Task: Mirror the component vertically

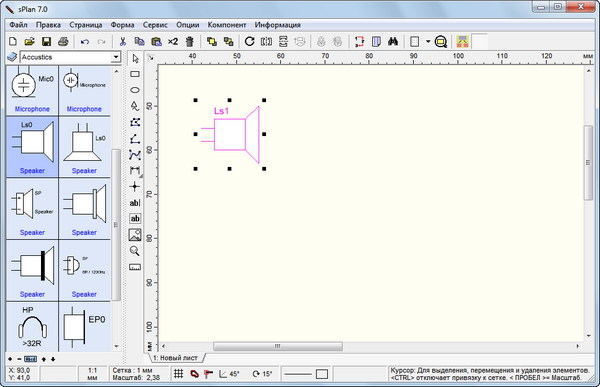Action: [283, 41]
